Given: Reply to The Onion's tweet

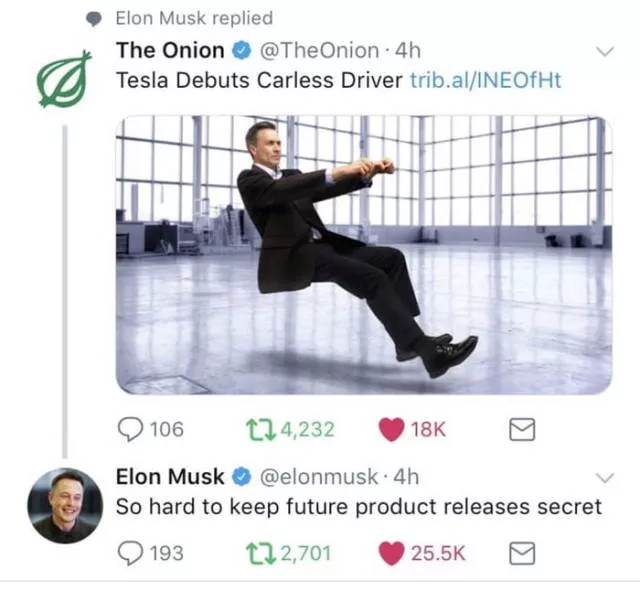Looking at the screenshot, I should pyautogui.click(x=130, y=429).
